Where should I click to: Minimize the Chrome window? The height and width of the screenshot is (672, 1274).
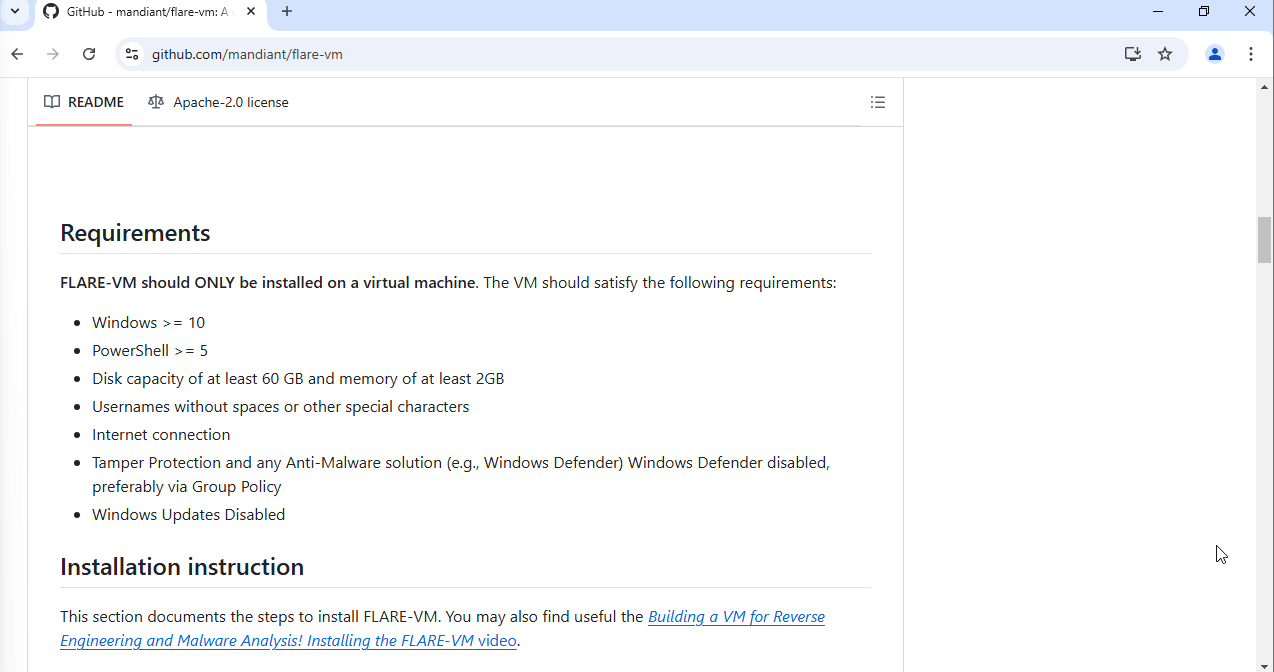[x=1158, y=12]
